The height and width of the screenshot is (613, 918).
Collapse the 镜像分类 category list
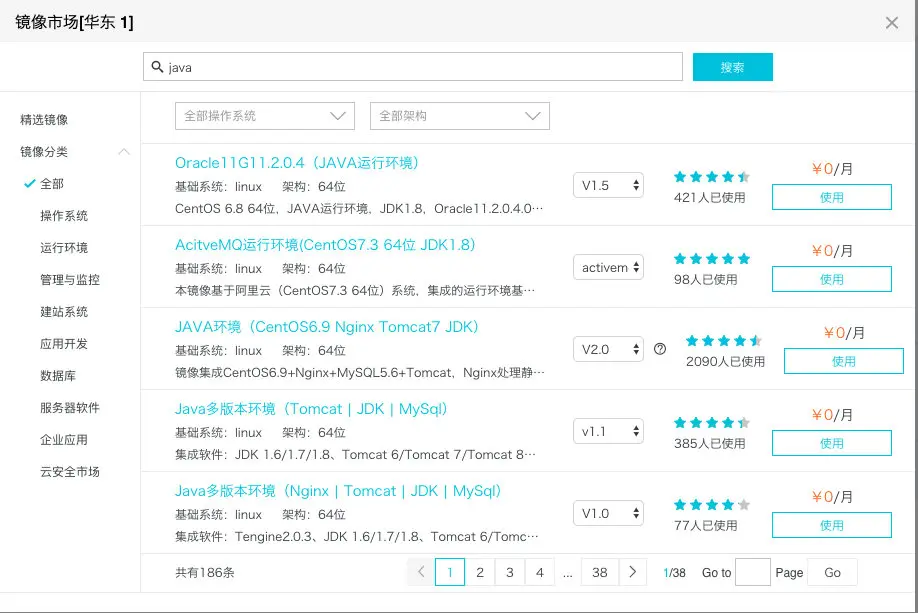124,152
